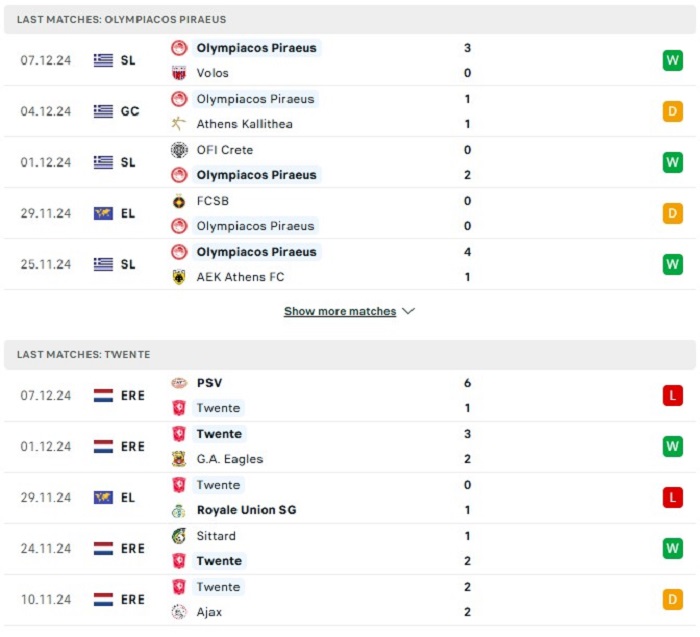Click the Royale Union SG crest
The height and width of the screenshot is (637, 700).
[x=179, y=510]
